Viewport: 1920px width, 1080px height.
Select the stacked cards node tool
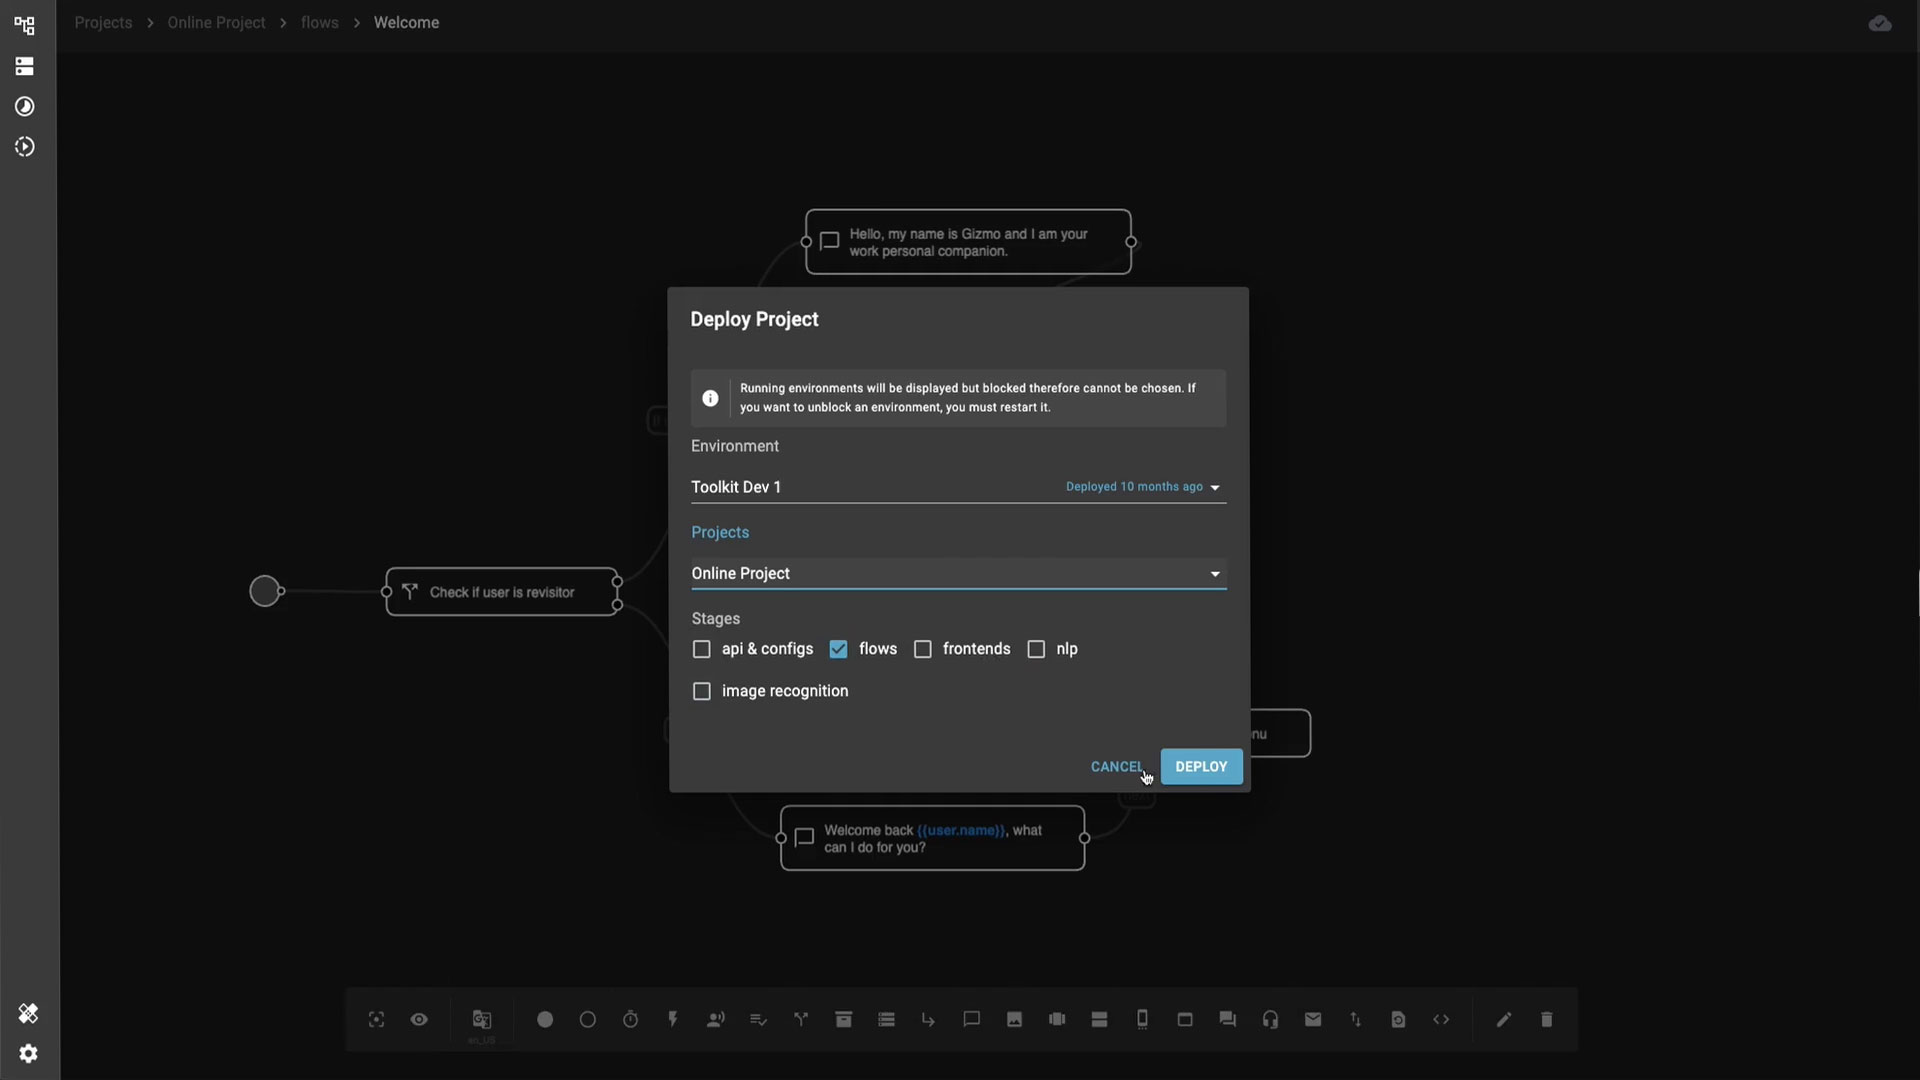click(1099, 1019)
